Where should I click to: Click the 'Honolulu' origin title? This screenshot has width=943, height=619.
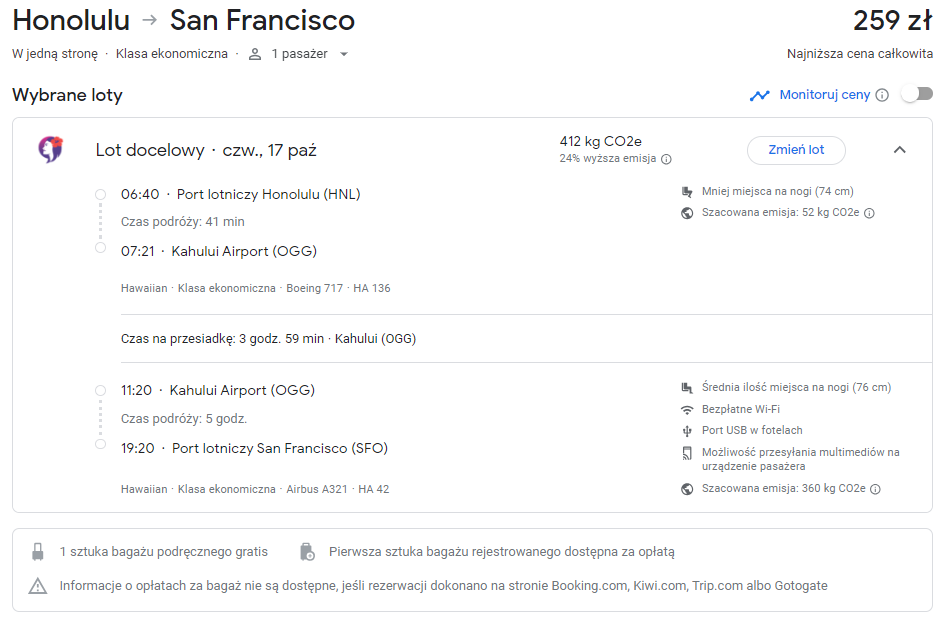pyautogui.click(x=71, y=20)
